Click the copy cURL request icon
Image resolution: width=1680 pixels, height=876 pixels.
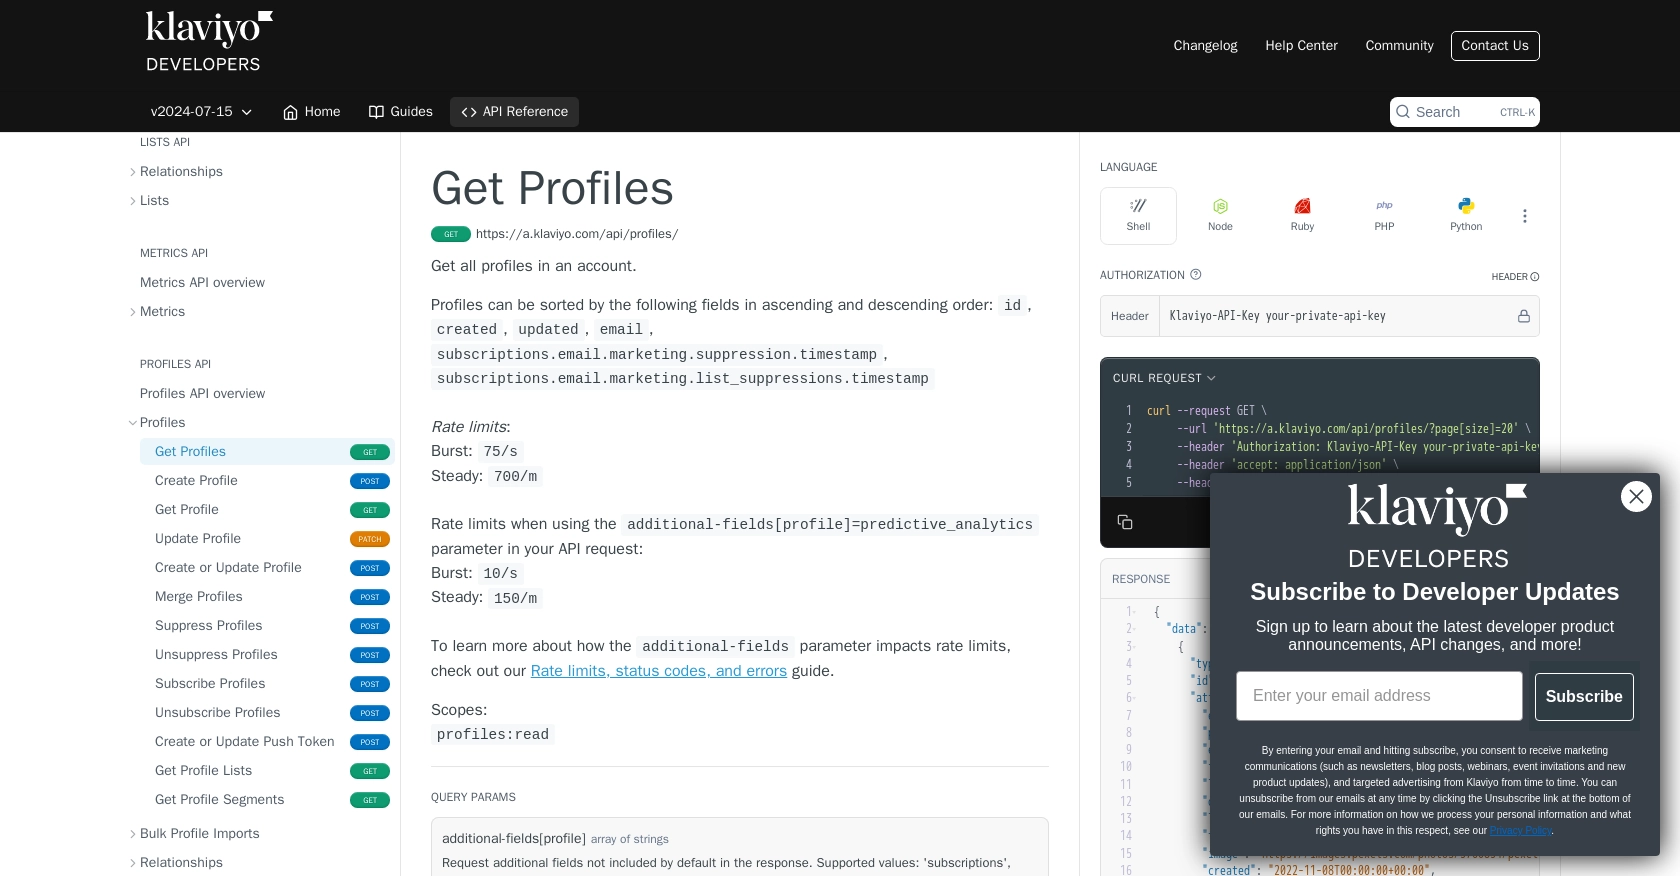[1125, 522]
